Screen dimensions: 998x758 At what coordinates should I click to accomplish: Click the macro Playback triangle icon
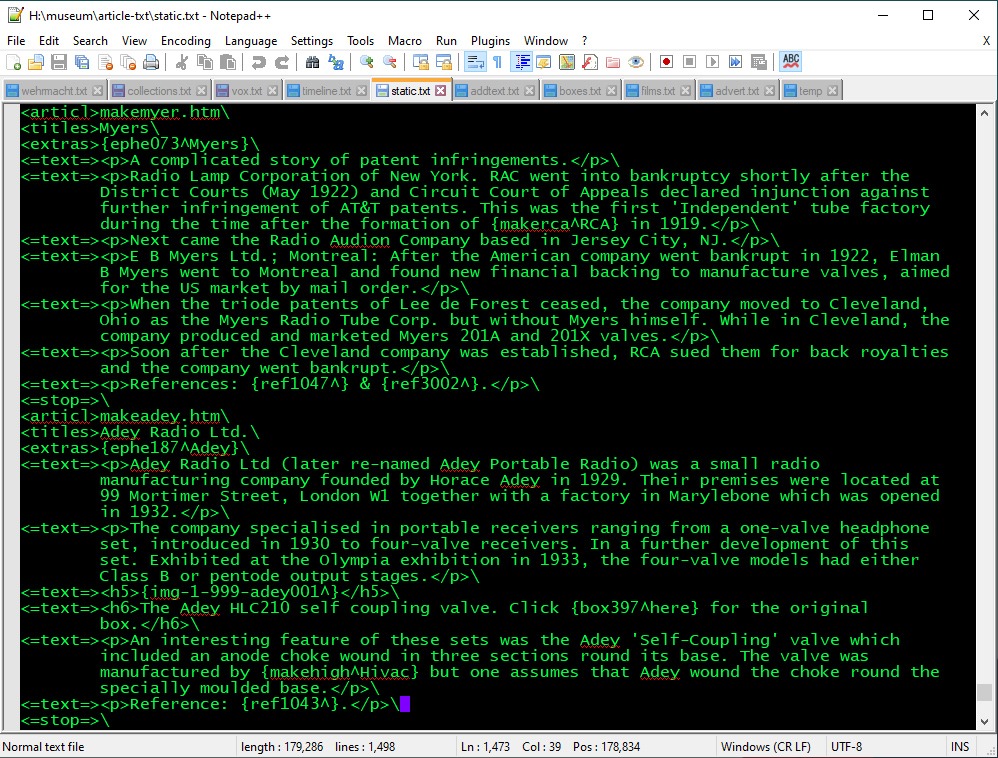click(712, 62)
